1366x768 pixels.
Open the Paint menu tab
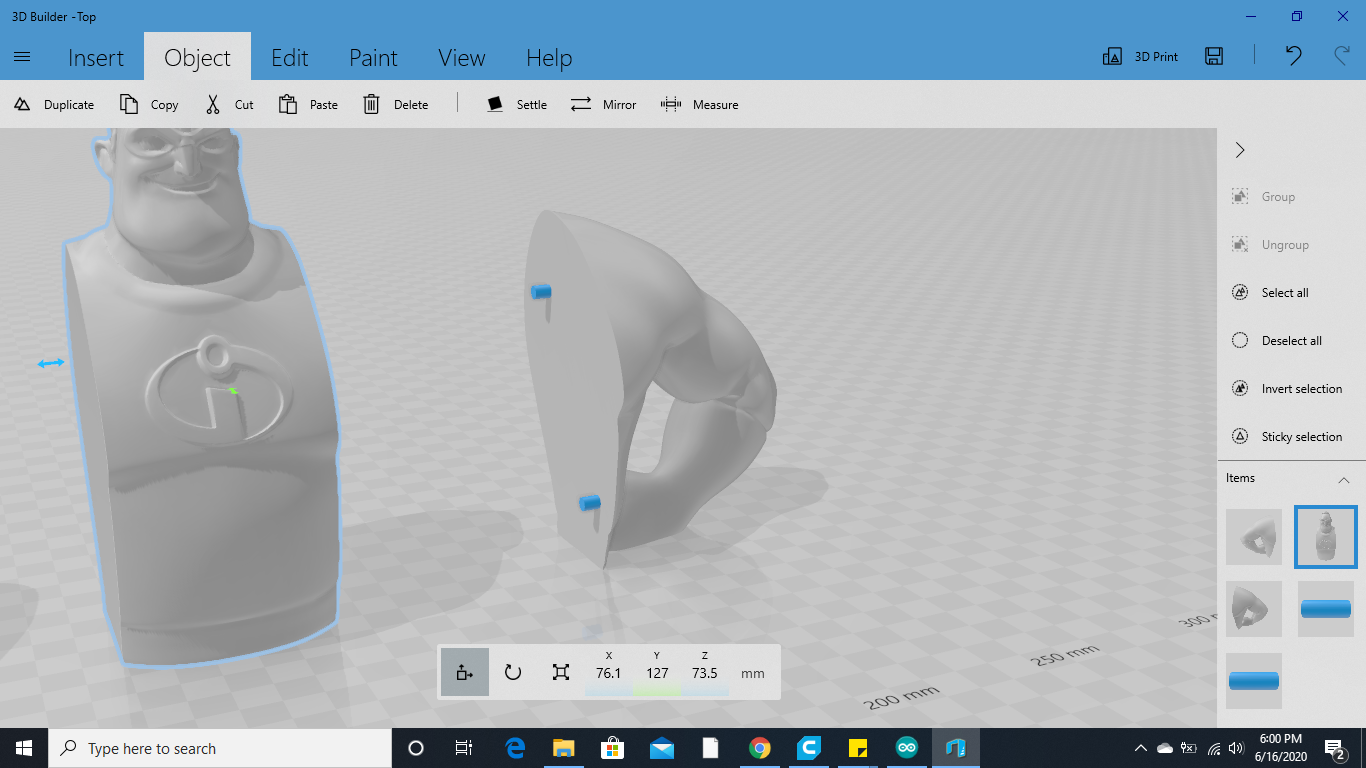tap(373, 57)
